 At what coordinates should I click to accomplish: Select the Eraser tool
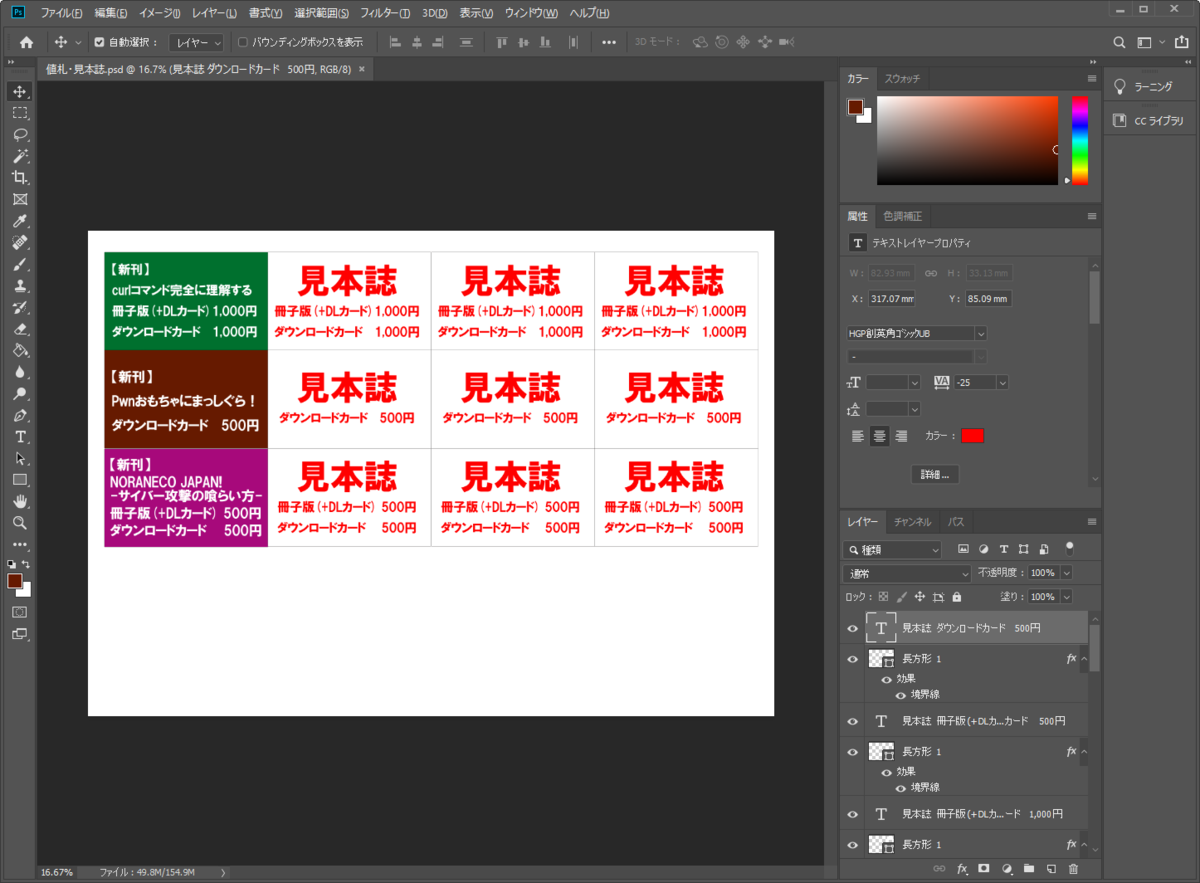(20, 329)
